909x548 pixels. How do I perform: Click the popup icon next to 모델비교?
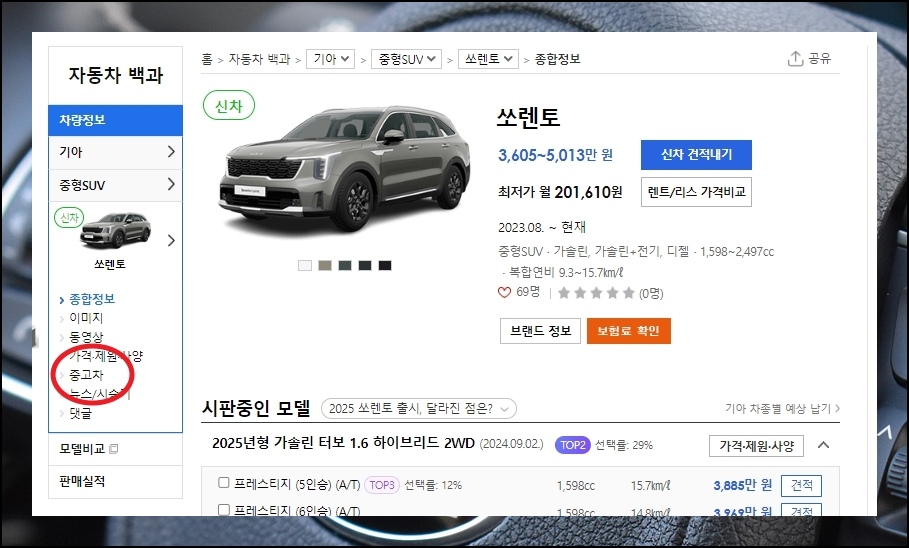coord(114,449)
